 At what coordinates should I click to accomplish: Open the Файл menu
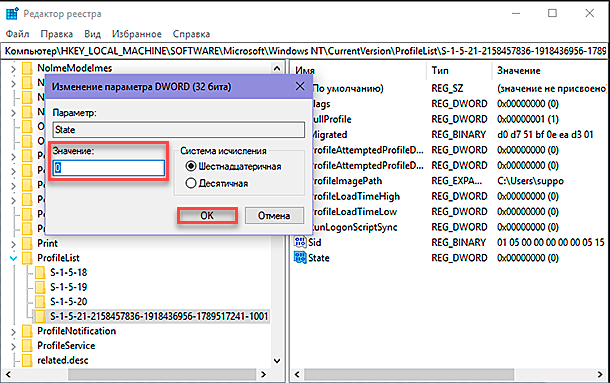17,34
